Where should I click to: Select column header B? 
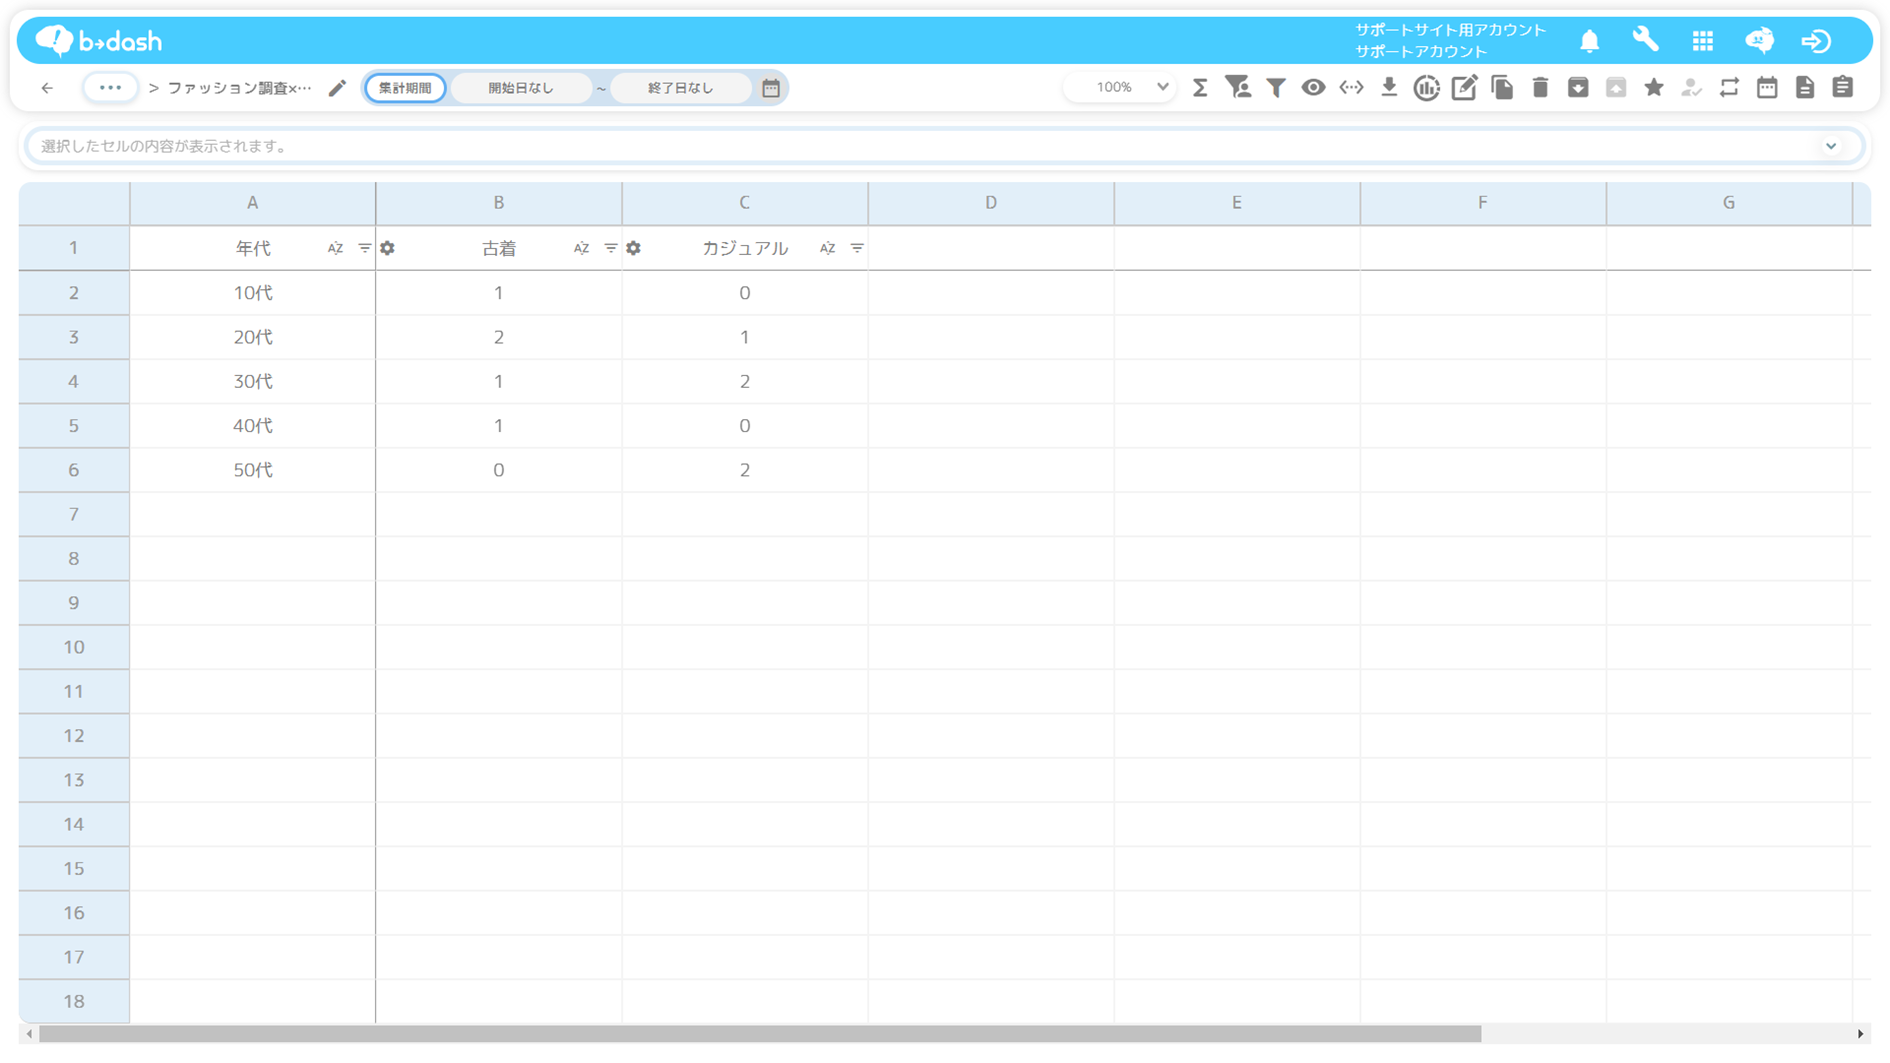[x=499, y=203]
